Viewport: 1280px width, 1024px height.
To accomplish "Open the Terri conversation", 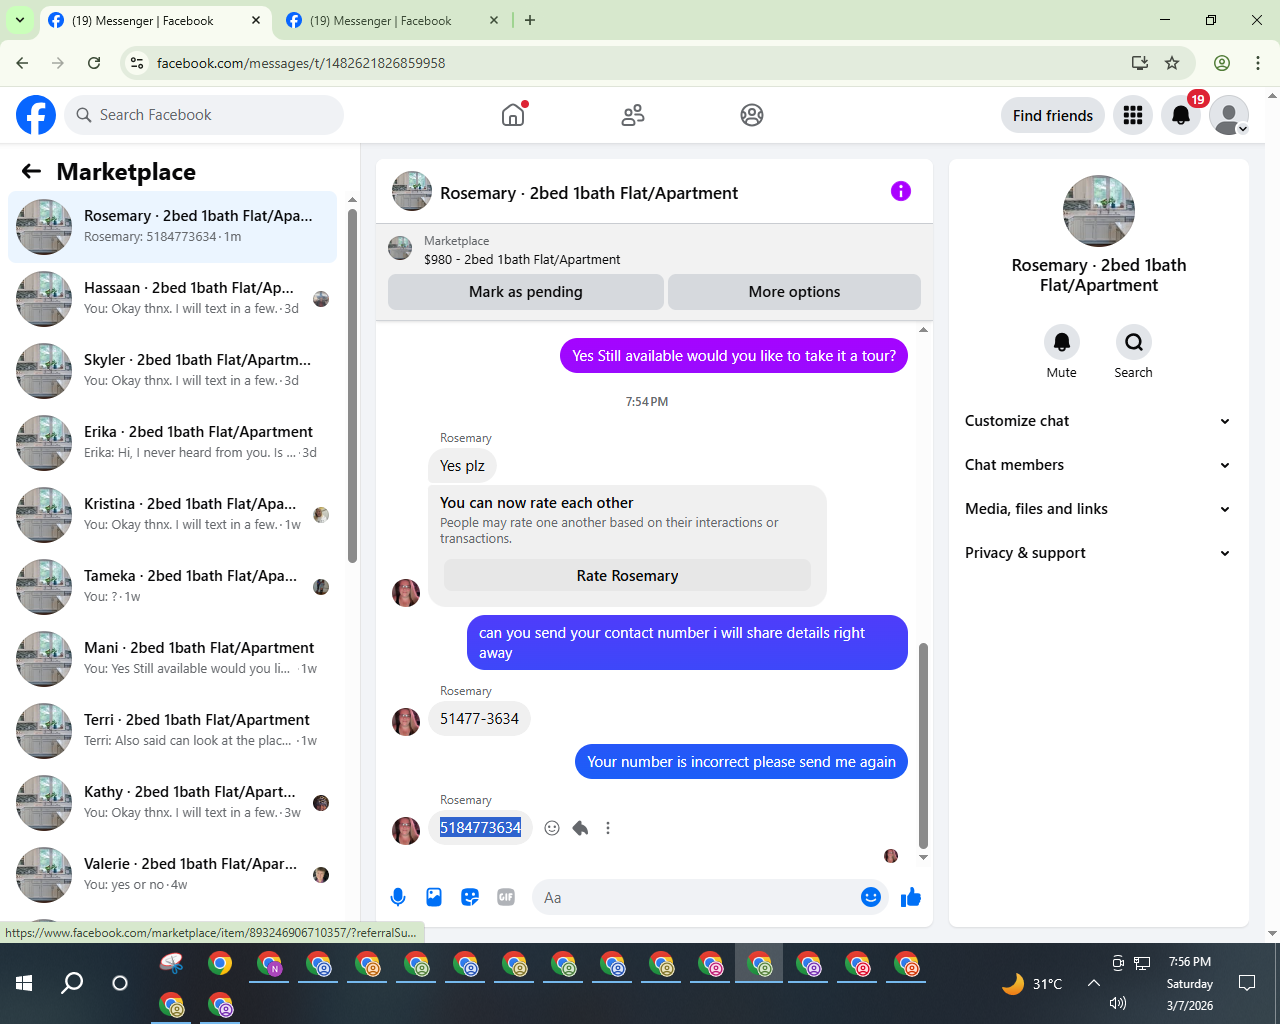I will [173, 731].
